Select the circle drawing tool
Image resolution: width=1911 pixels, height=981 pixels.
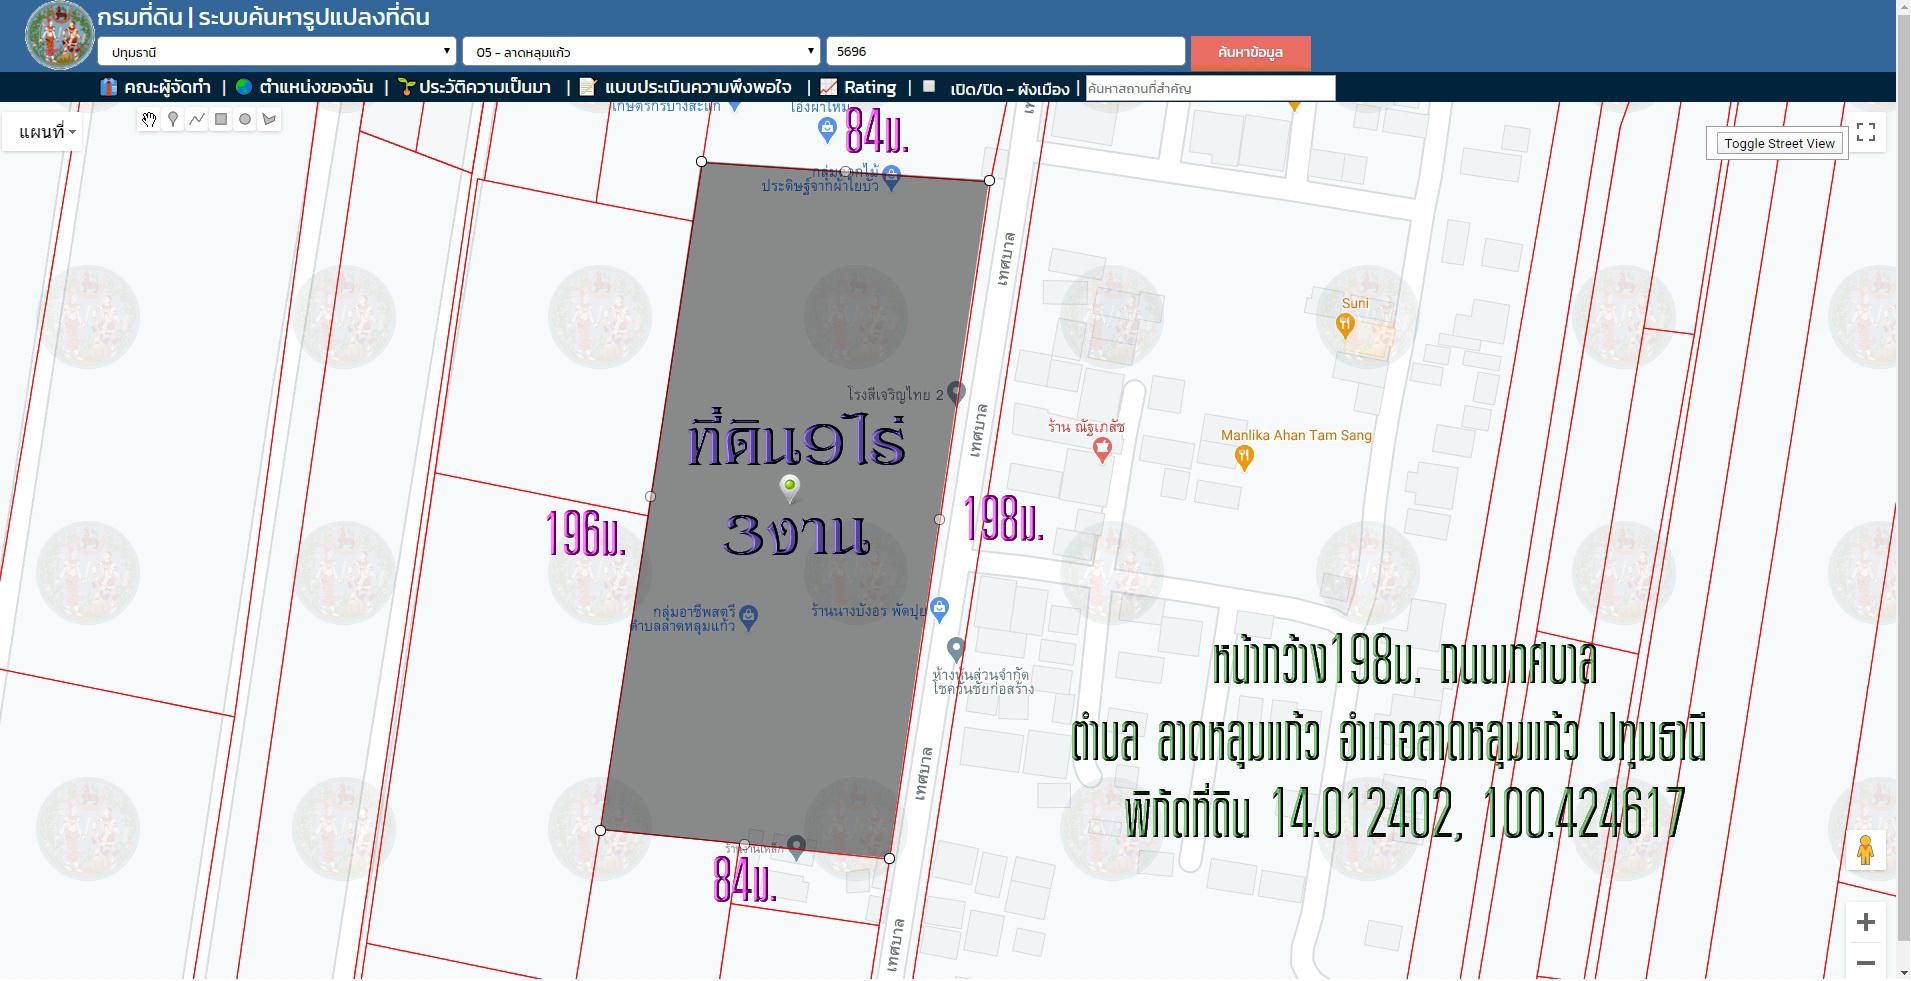point(245,119)
